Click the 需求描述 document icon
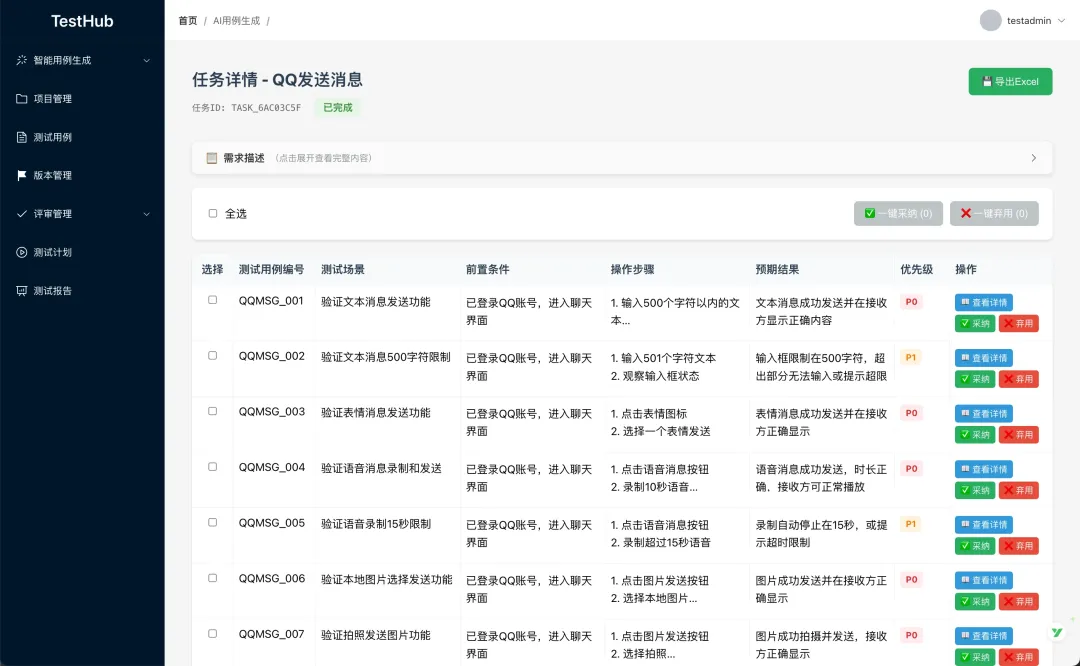1080x666 pixels. click(x=211, y=157)
